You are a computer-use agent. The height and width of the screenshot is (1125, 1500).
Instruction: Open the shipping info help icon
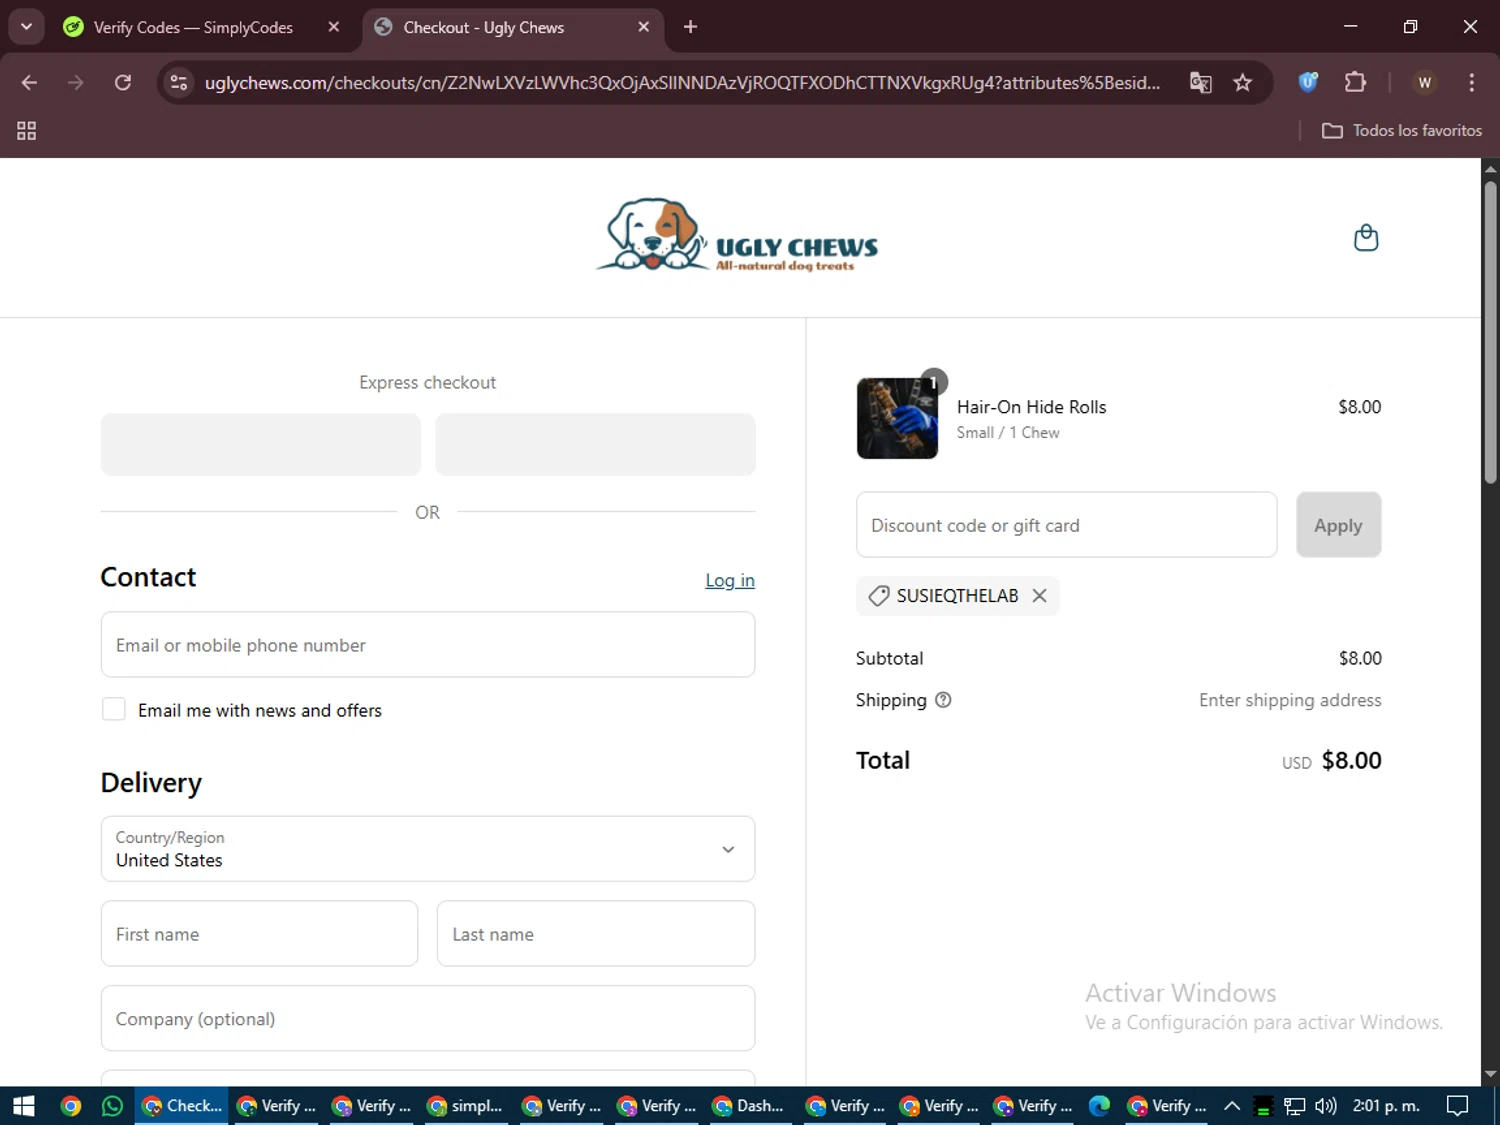coord(943,700)
